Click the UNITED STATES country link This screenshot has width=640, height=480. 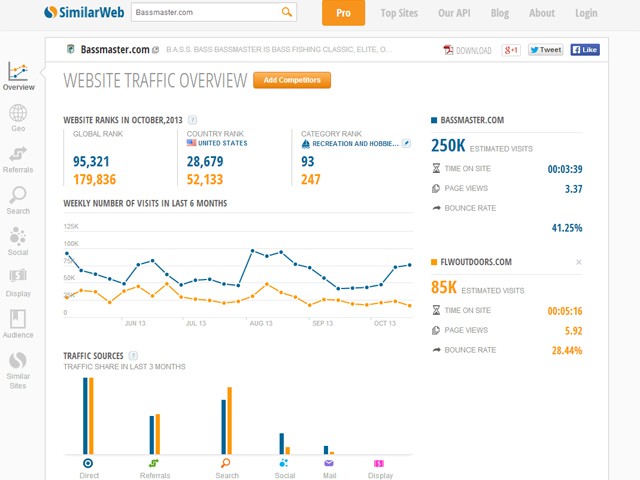[x=222, y=143]
